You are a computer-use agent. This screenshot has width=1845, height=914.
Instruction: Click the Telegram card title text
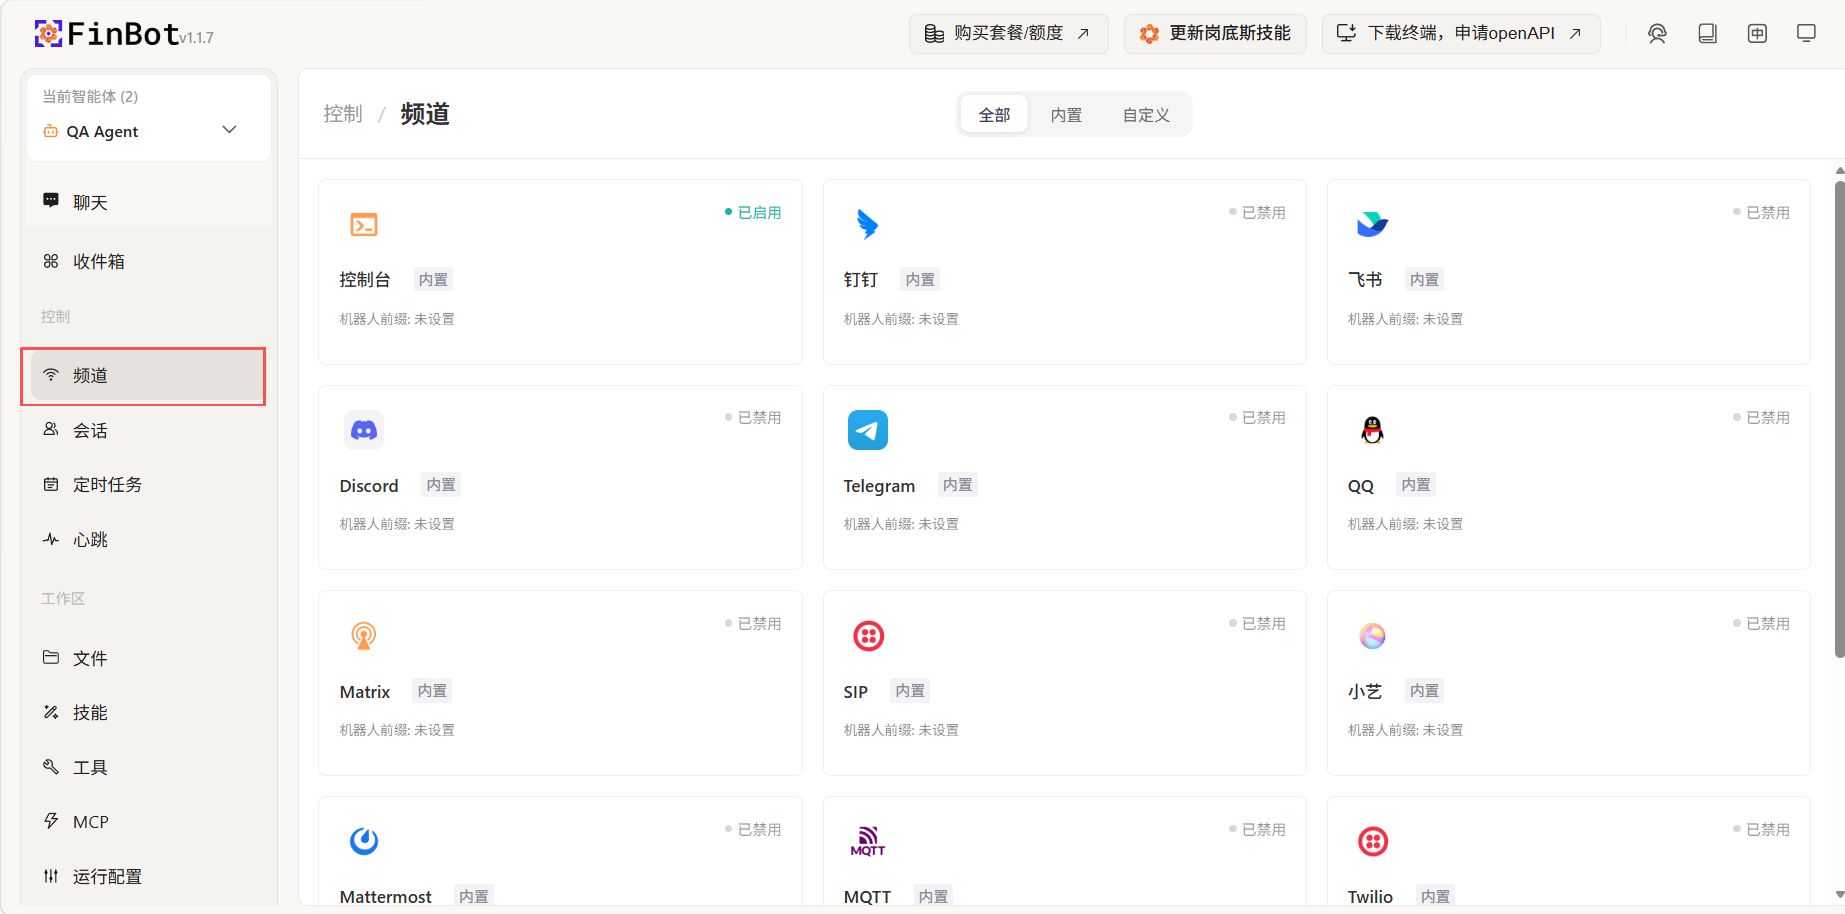[879, 485]
